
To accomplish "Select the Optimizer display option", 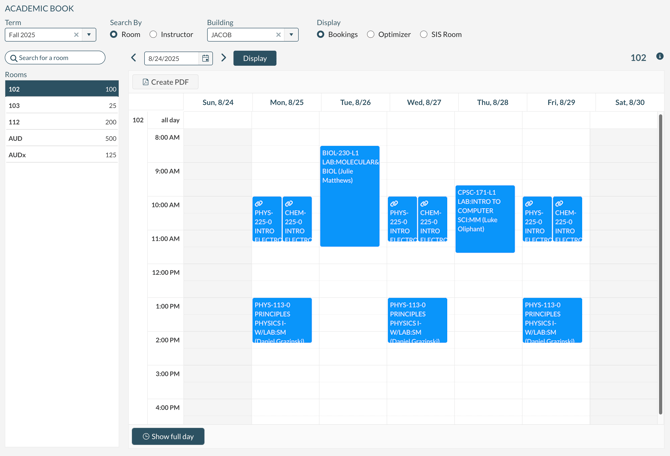I will (371, 35).
